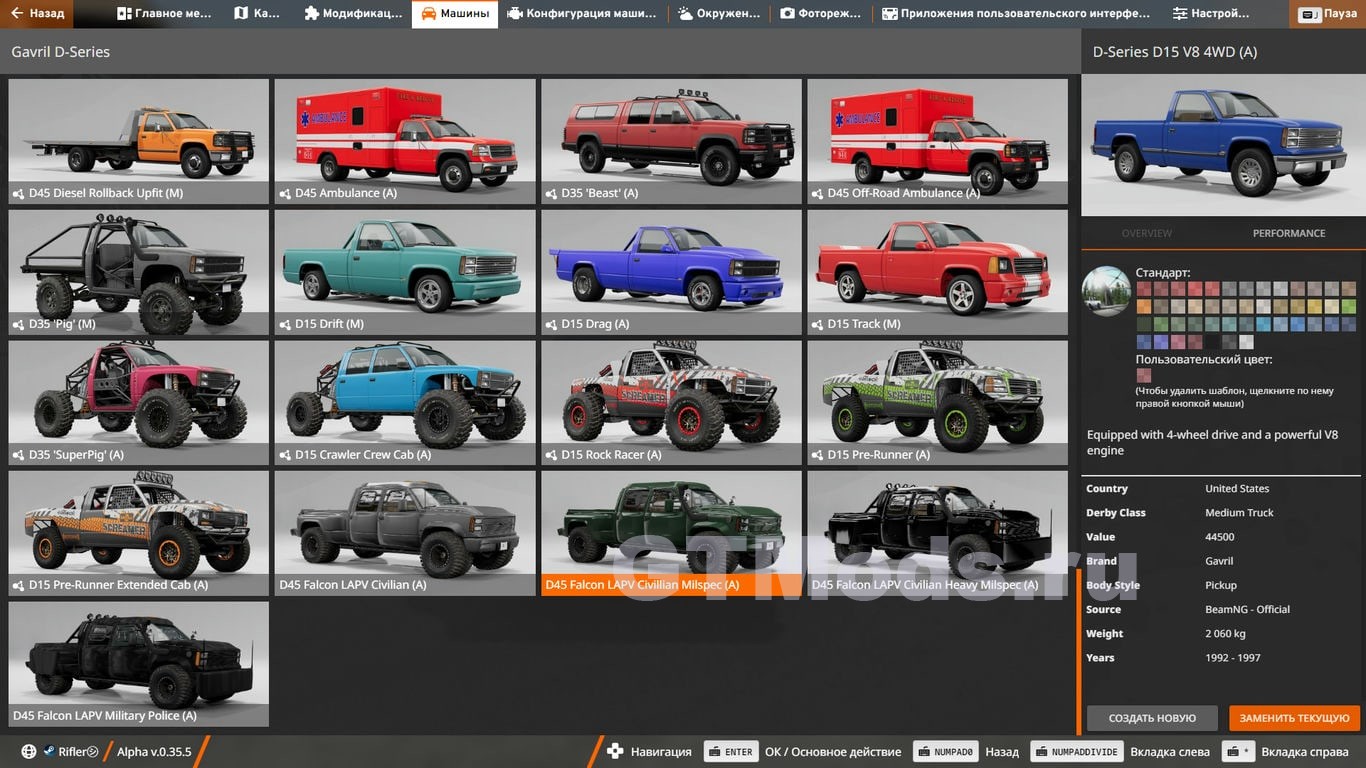Select D35 'SuperPig' (A) vehicle
1366x768 pixels.
click(x=138, y=403)
